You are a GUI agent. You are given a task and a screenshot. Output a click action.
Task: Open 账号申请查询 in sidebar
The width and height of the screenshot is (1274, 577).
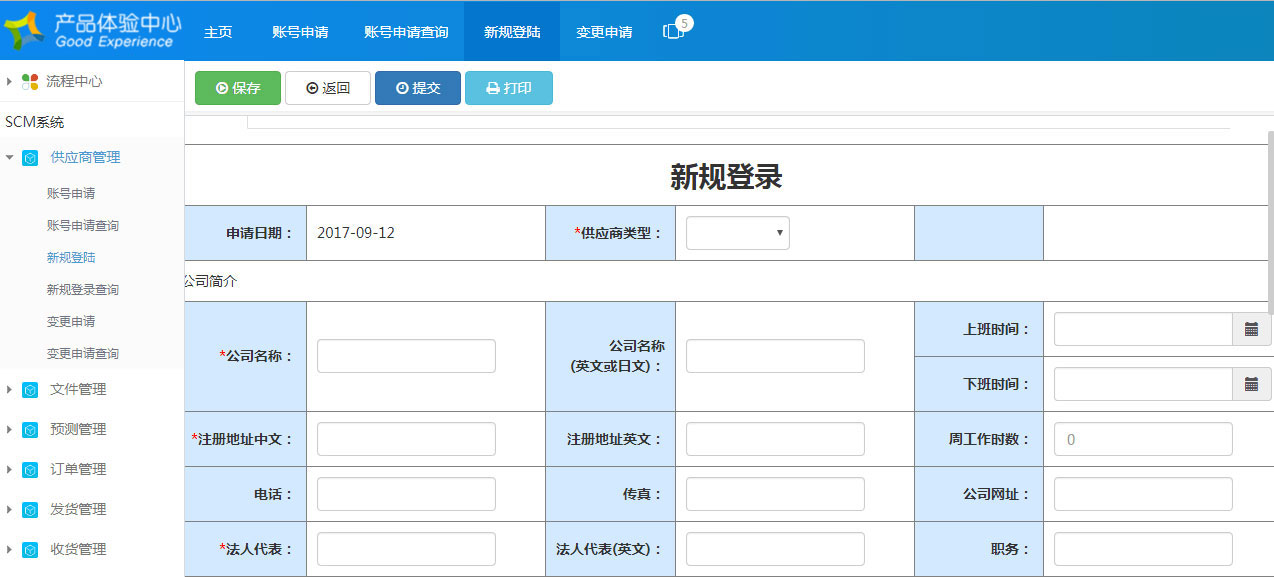pos(83,226)
